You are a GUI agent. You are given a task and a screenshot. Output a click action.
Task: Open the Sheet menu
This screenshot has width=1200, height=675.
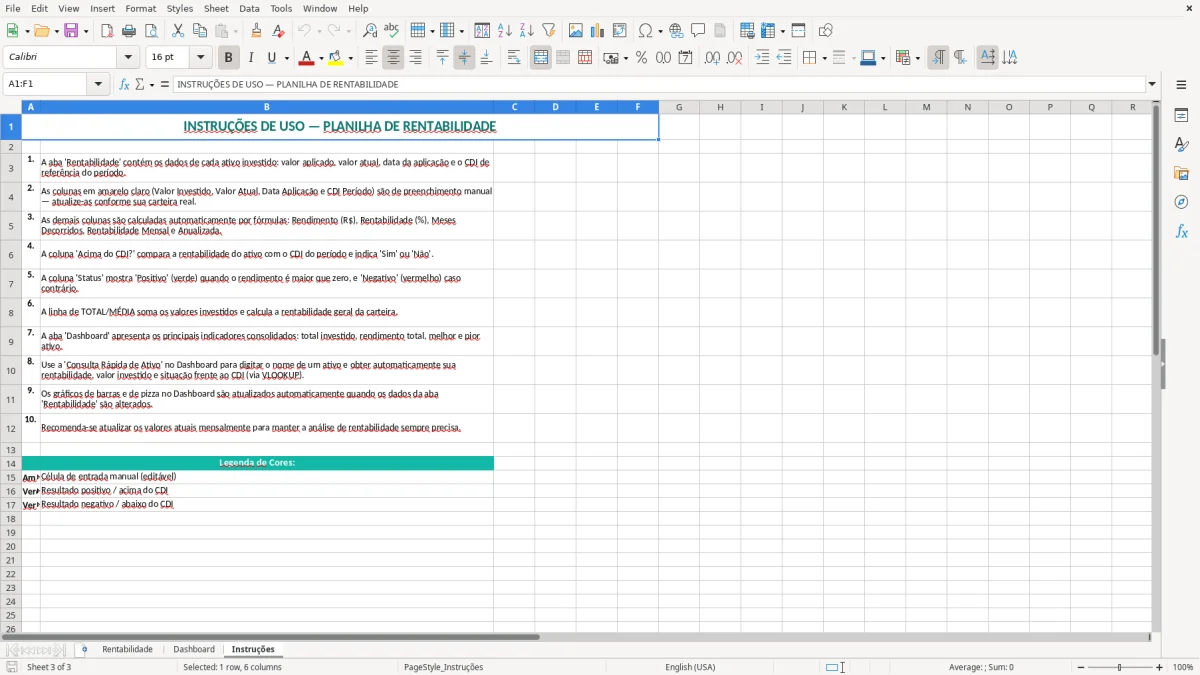pyautogui.click(x=216, y=8)
